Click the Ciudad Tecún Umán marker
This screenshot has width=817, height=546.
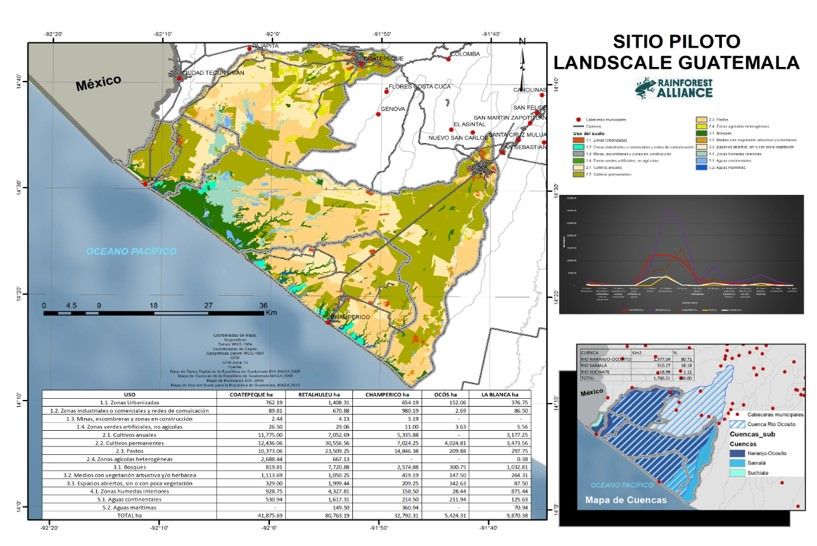pyautogui.click(x=180, y=76)
